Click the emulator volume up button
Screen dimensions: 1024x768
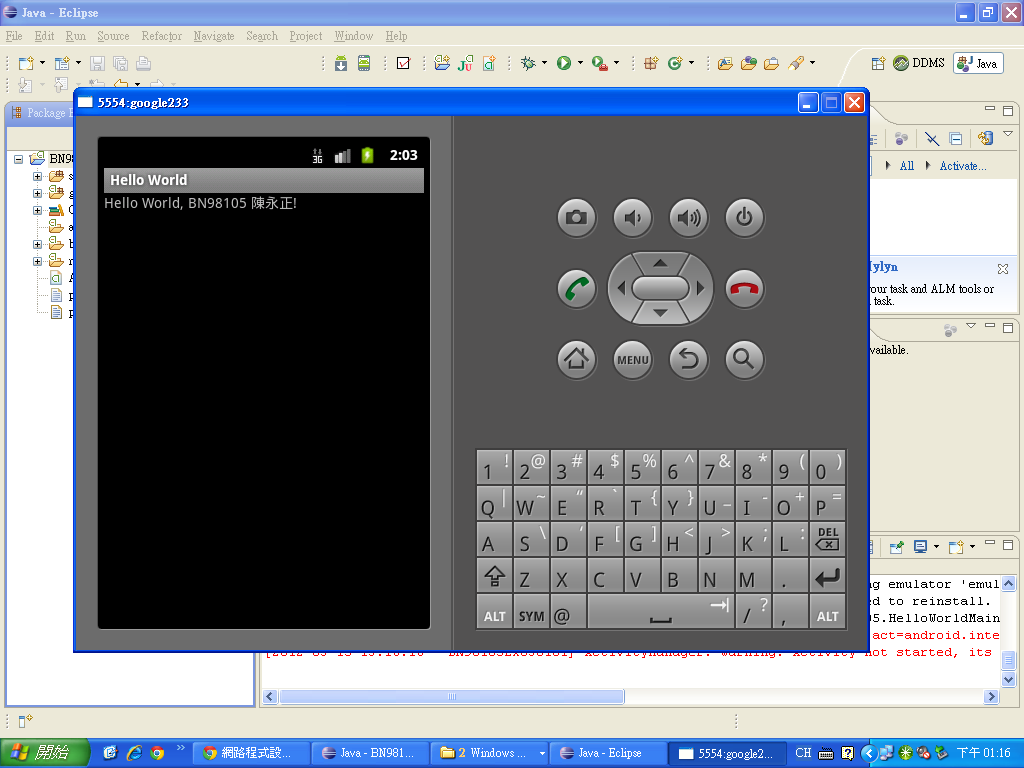688,217
